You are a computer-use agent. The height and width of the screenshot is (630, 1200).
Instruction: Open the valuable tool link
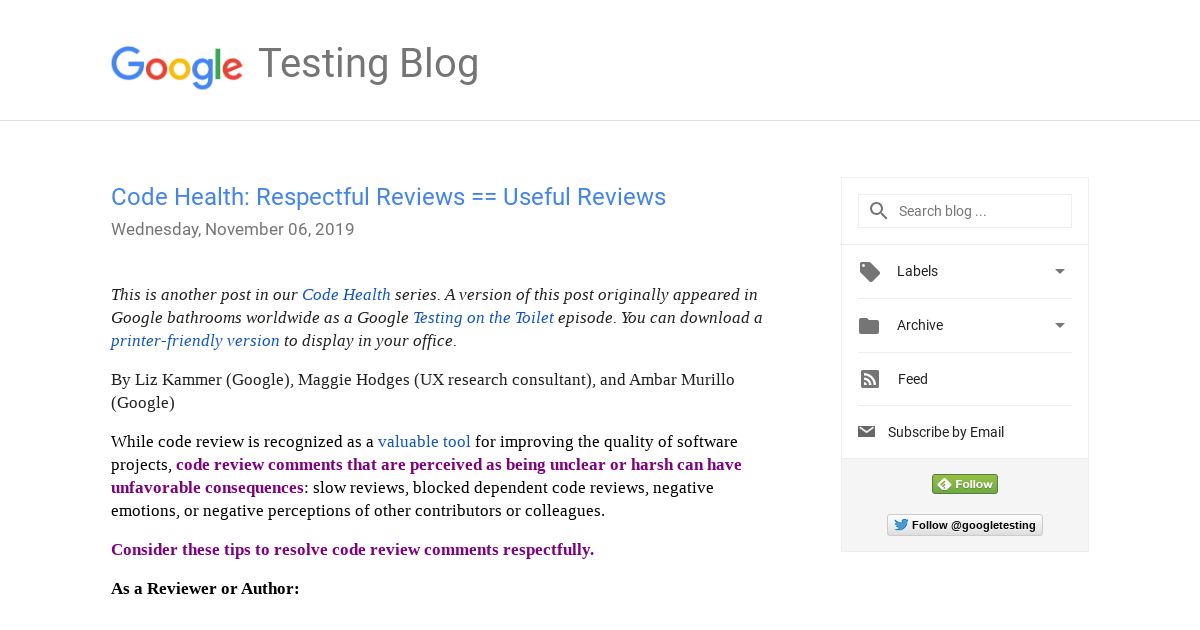click(x=424, y=441)
